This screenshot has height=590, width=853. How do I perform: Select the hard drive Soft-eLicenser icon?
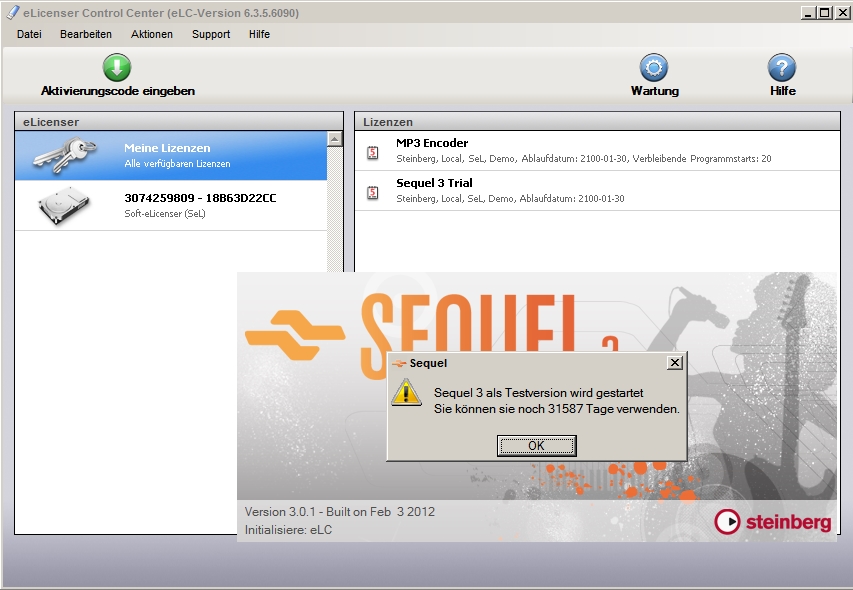64,206
